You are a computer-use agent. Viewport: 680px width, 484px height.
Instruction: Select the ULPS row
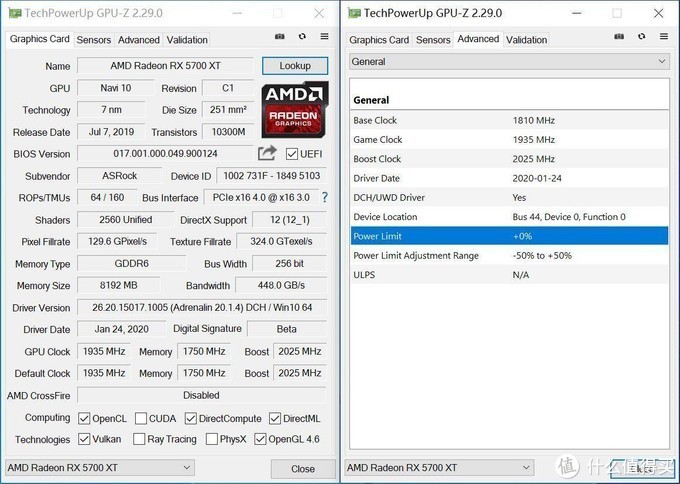point(509,275)
